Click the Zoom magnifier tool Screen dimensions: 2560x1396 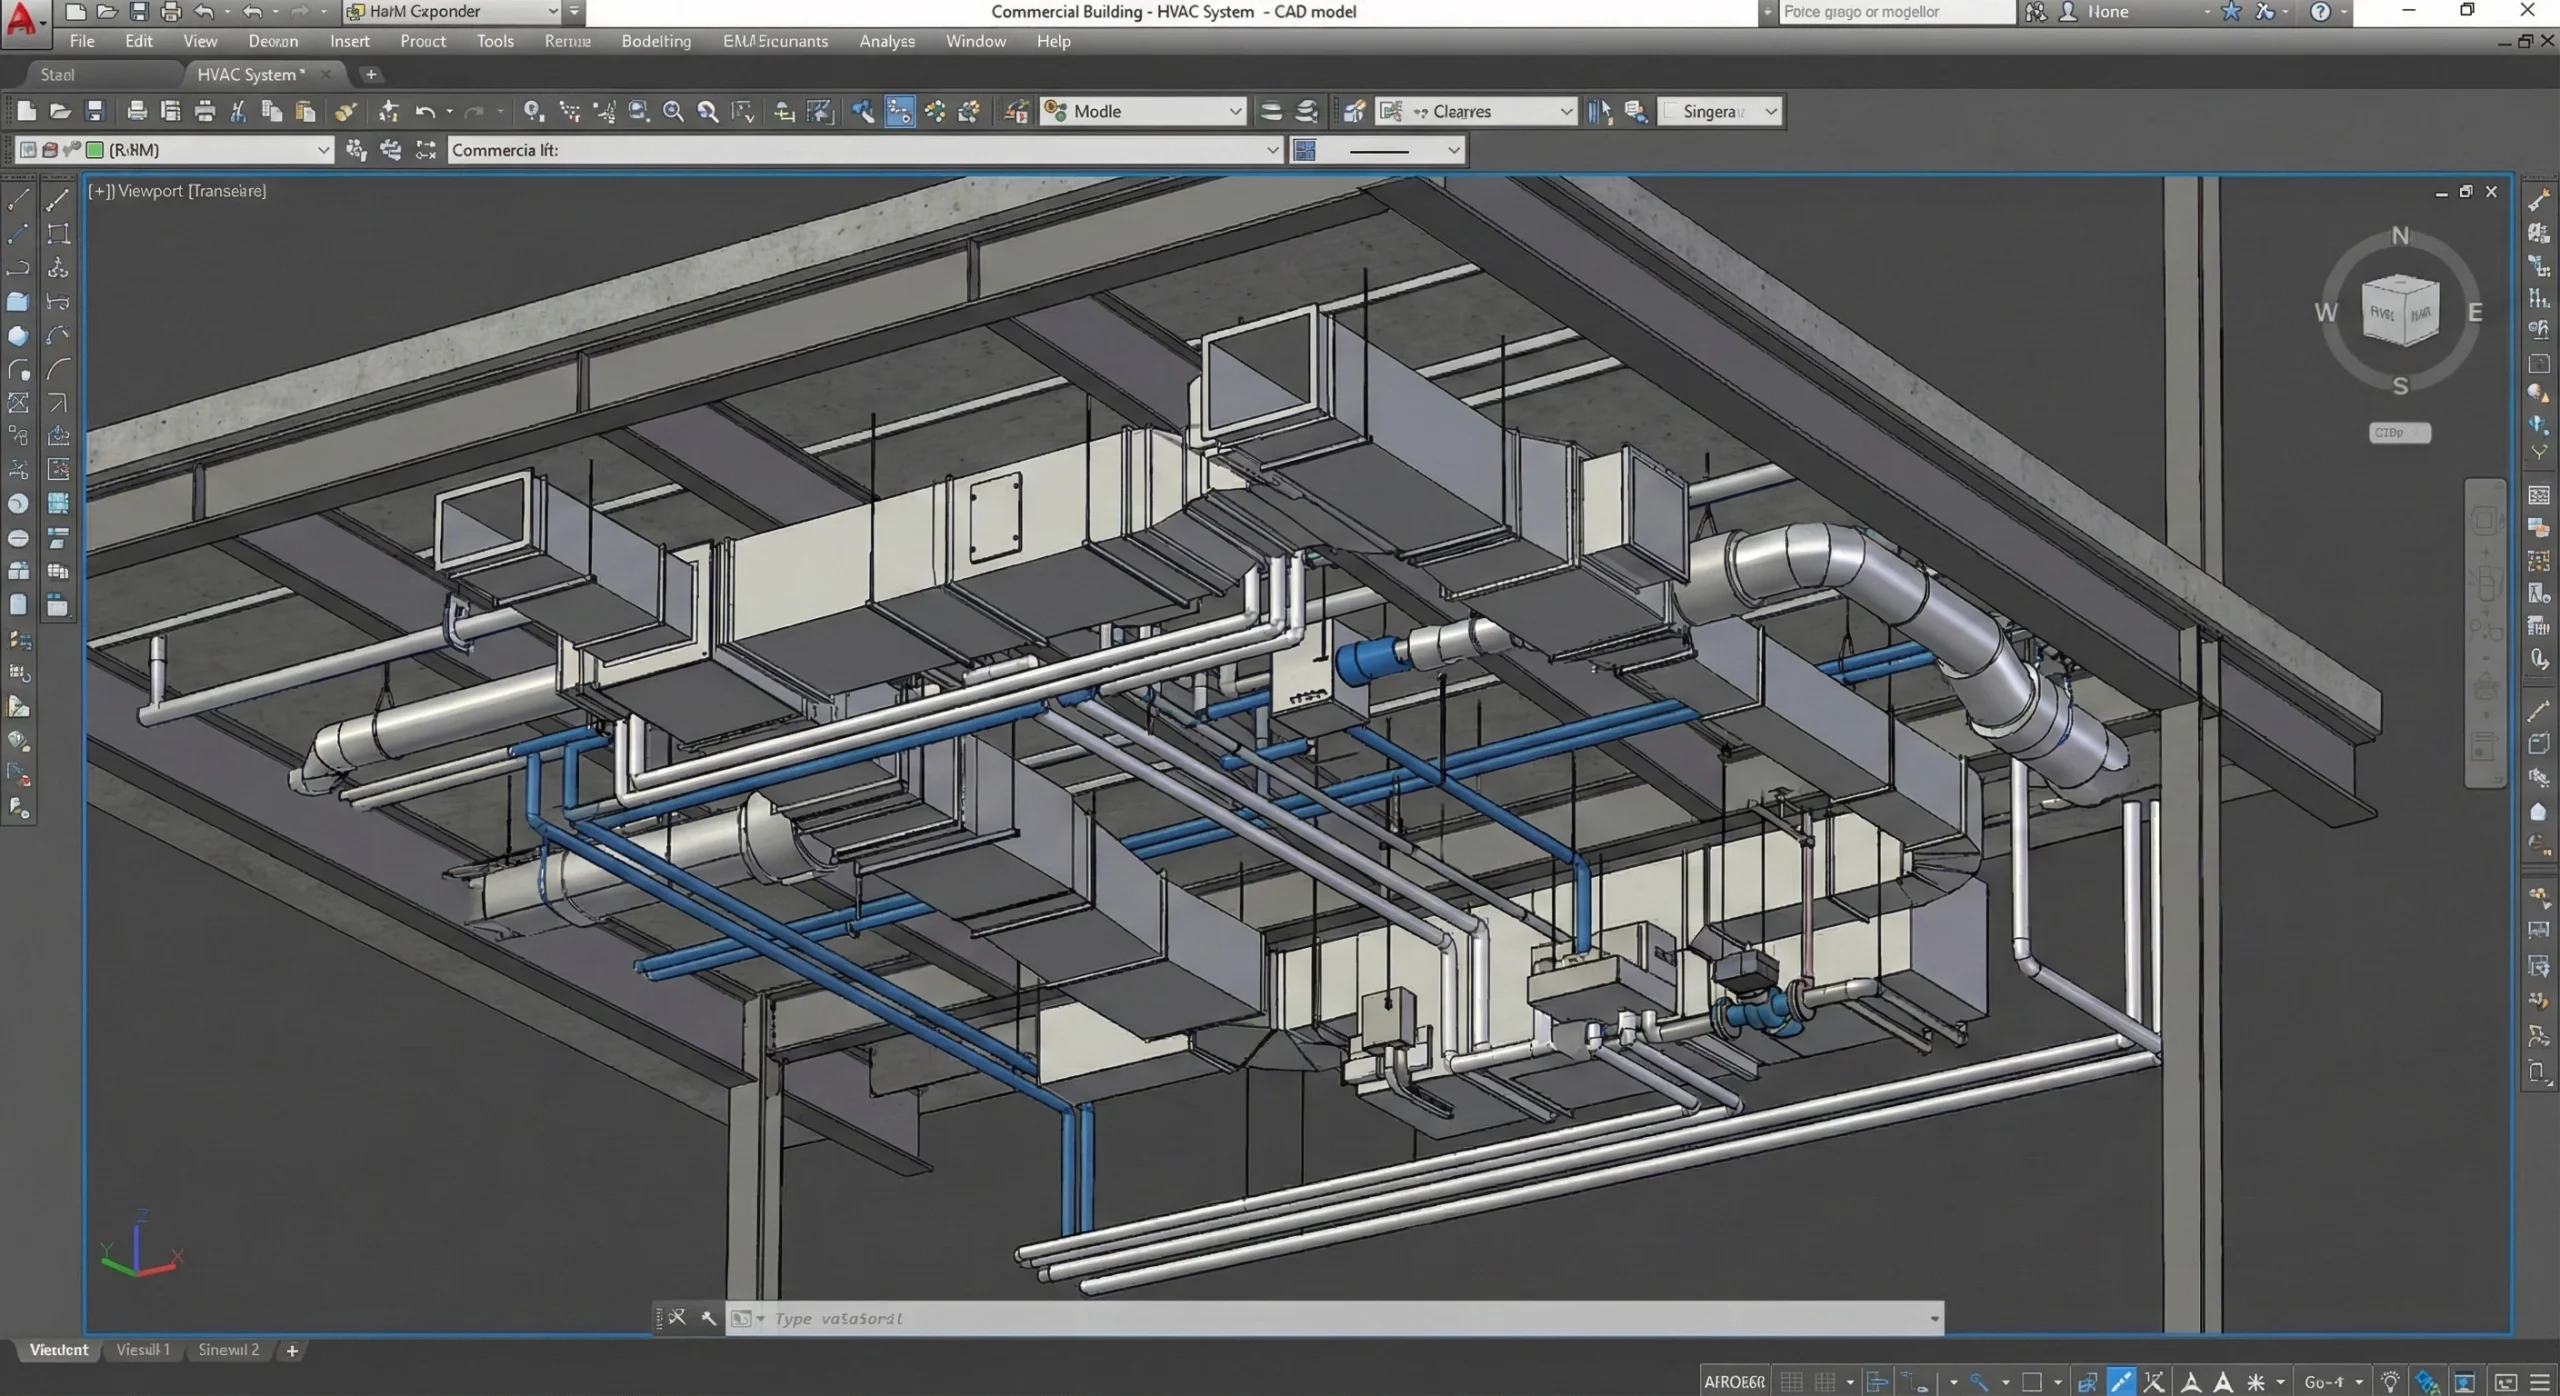click(x=673, y=111)
